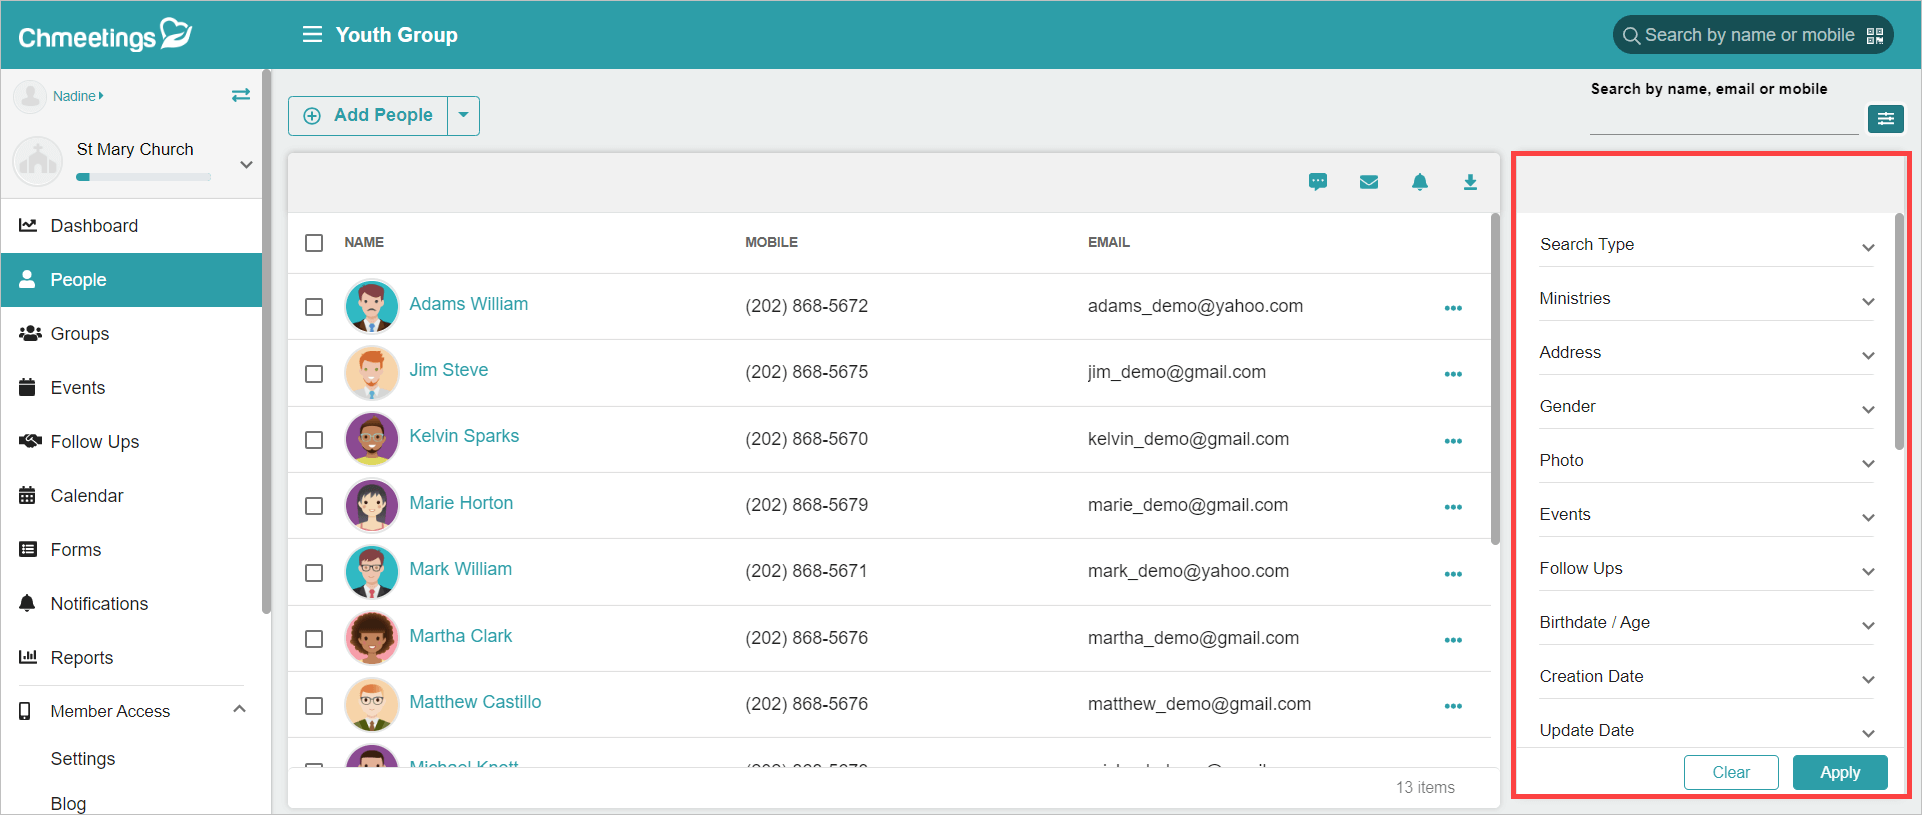Click the people list vertical scrollbar
Viewport: 1922px width, 815px height.
tap(1495, 380)
